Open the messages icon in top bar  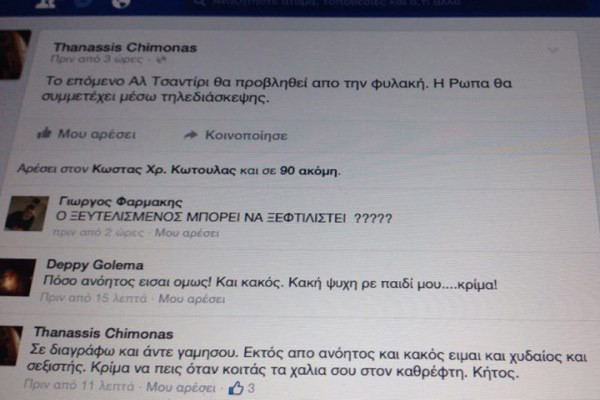coord(83,3)
